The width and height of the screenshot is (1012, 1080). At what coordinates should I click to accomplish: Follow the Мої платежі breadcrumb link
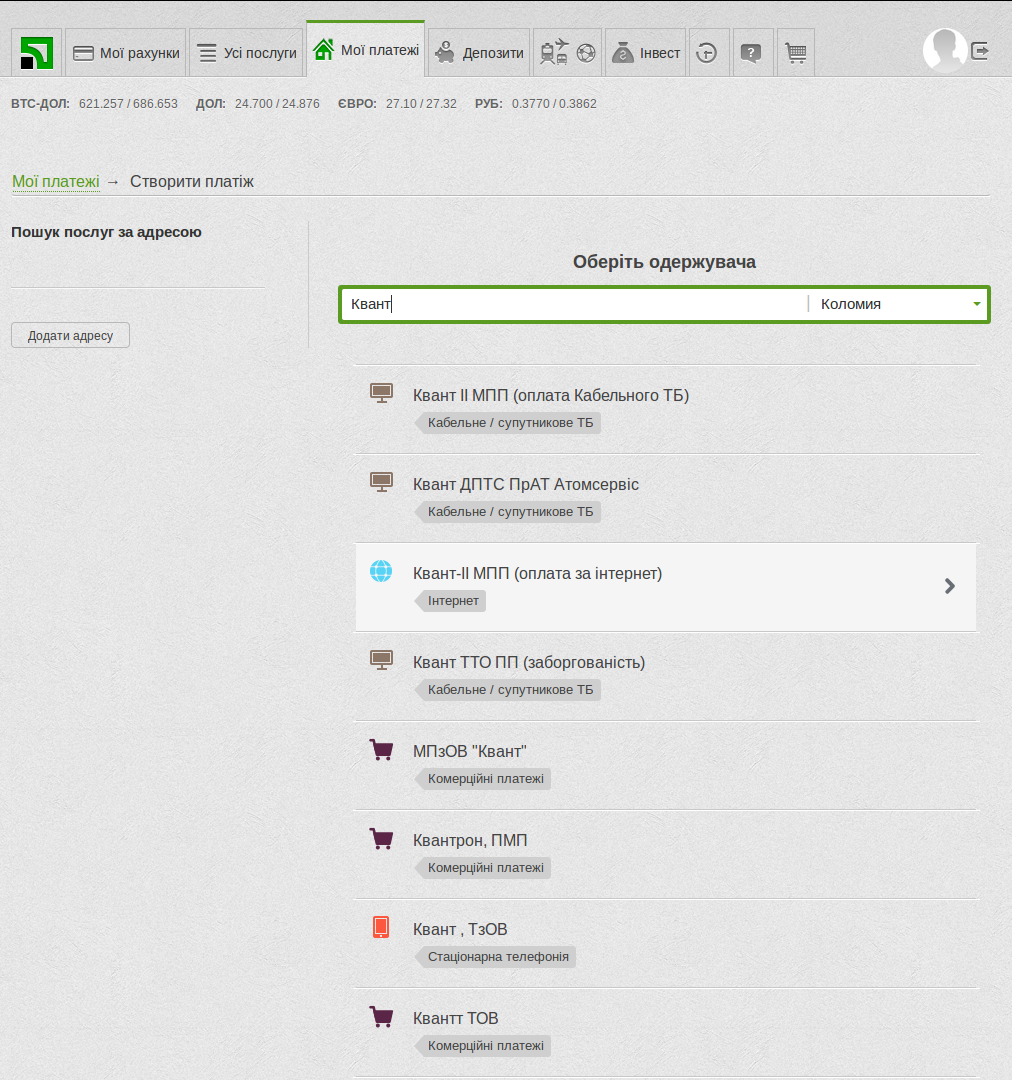pos(55,182)
